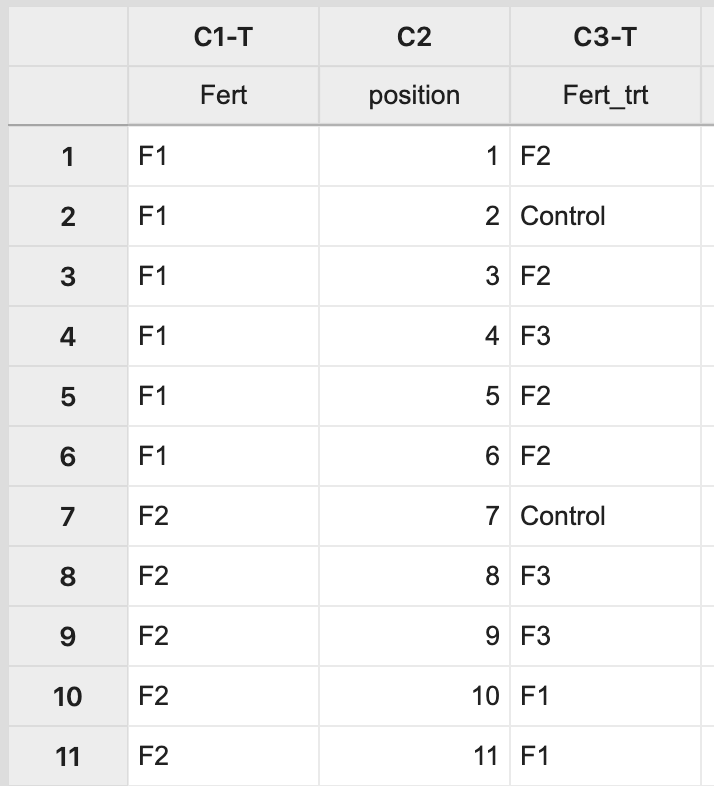Click the Fert column name cell
714x786 pixels.
[x=223, y=95]
